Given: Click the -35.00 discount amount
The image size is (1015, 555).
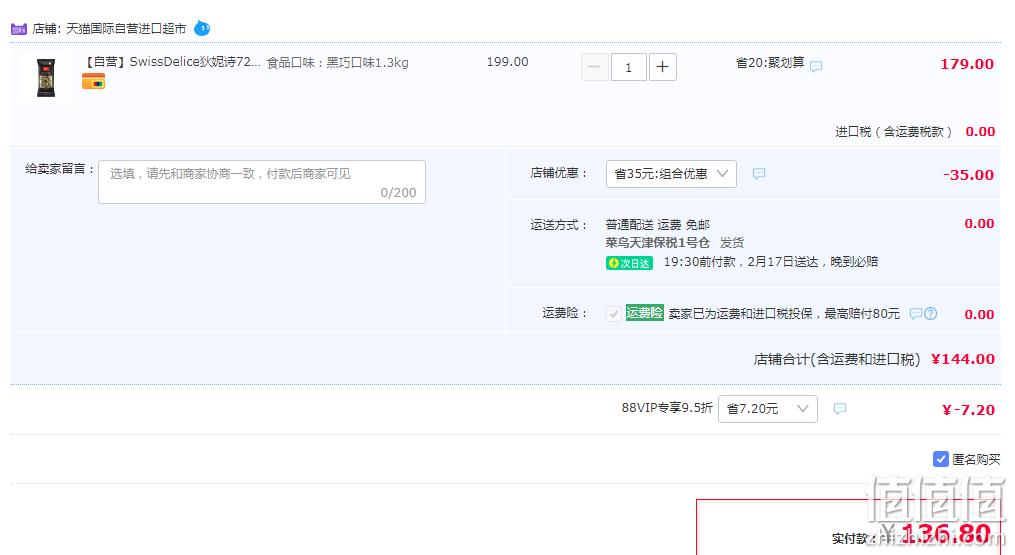Looking at the screenshot, I should click(968, 175).
